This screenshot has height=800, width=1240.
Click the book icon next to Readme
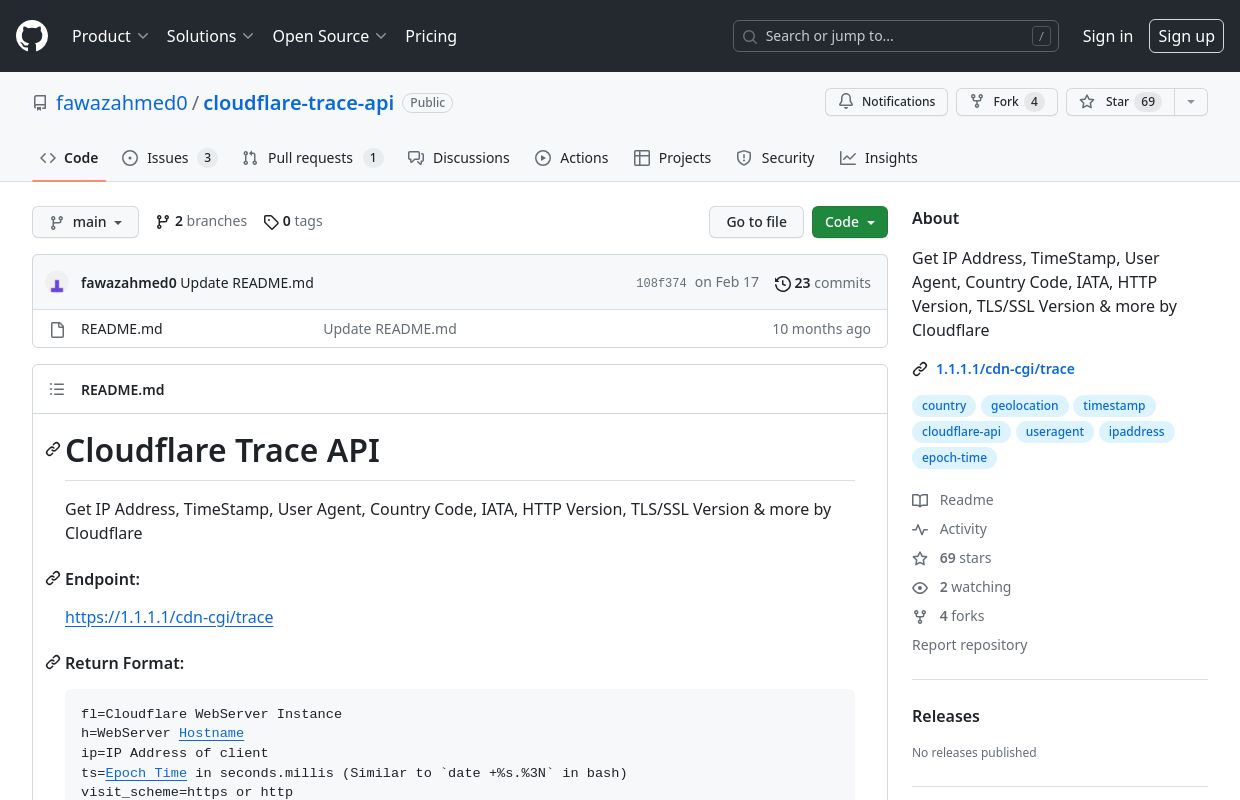coord(920,500)
